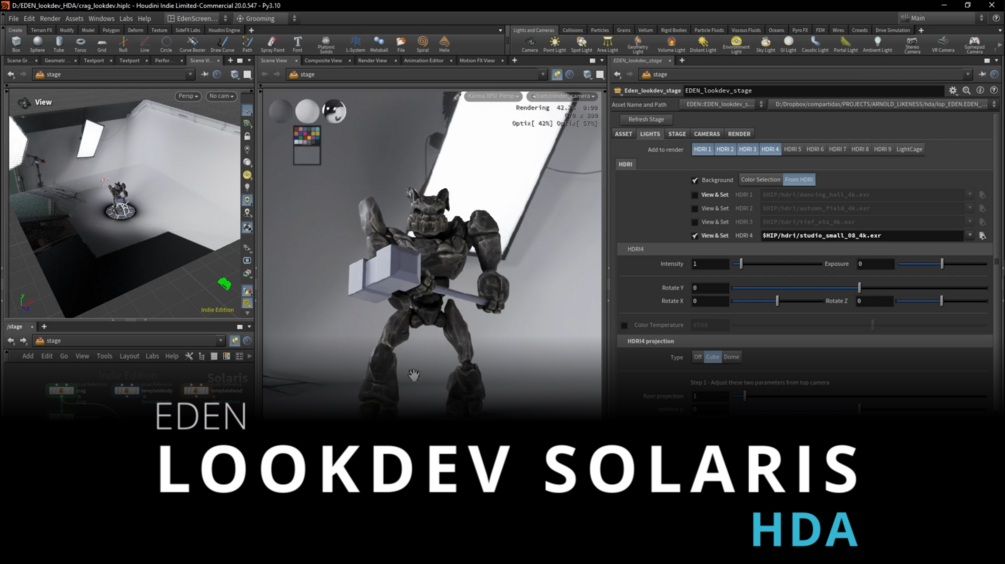Set projection type to Dome
The height and width of the screenshot is (564, 1005).
731,357
